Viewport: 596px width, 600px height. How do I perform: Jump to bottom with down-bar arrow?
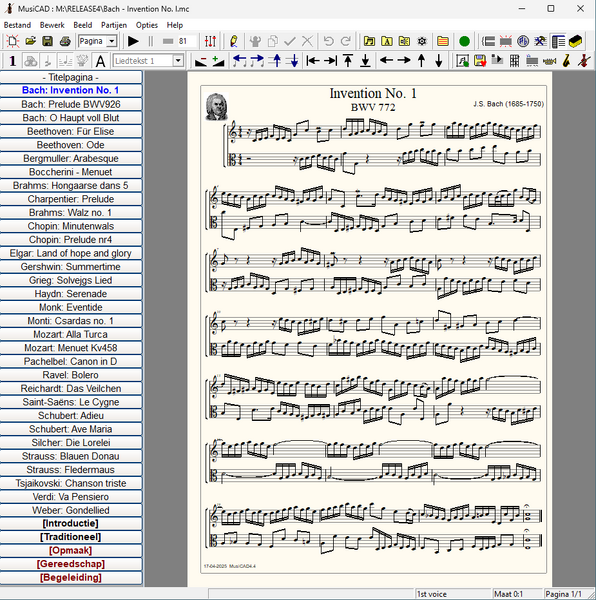(x=366, y=60)
